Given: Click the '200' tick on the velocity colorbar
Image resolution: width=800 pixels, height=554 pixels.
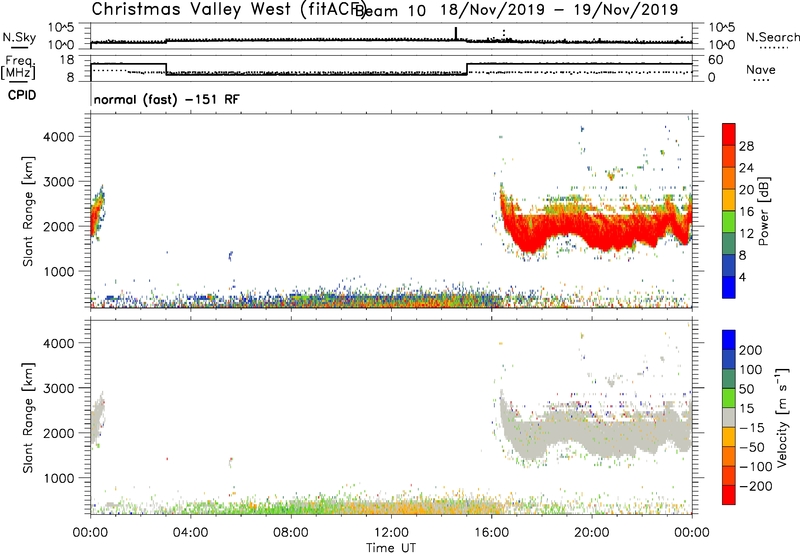Looking at the screenshot, I should 751,350.
